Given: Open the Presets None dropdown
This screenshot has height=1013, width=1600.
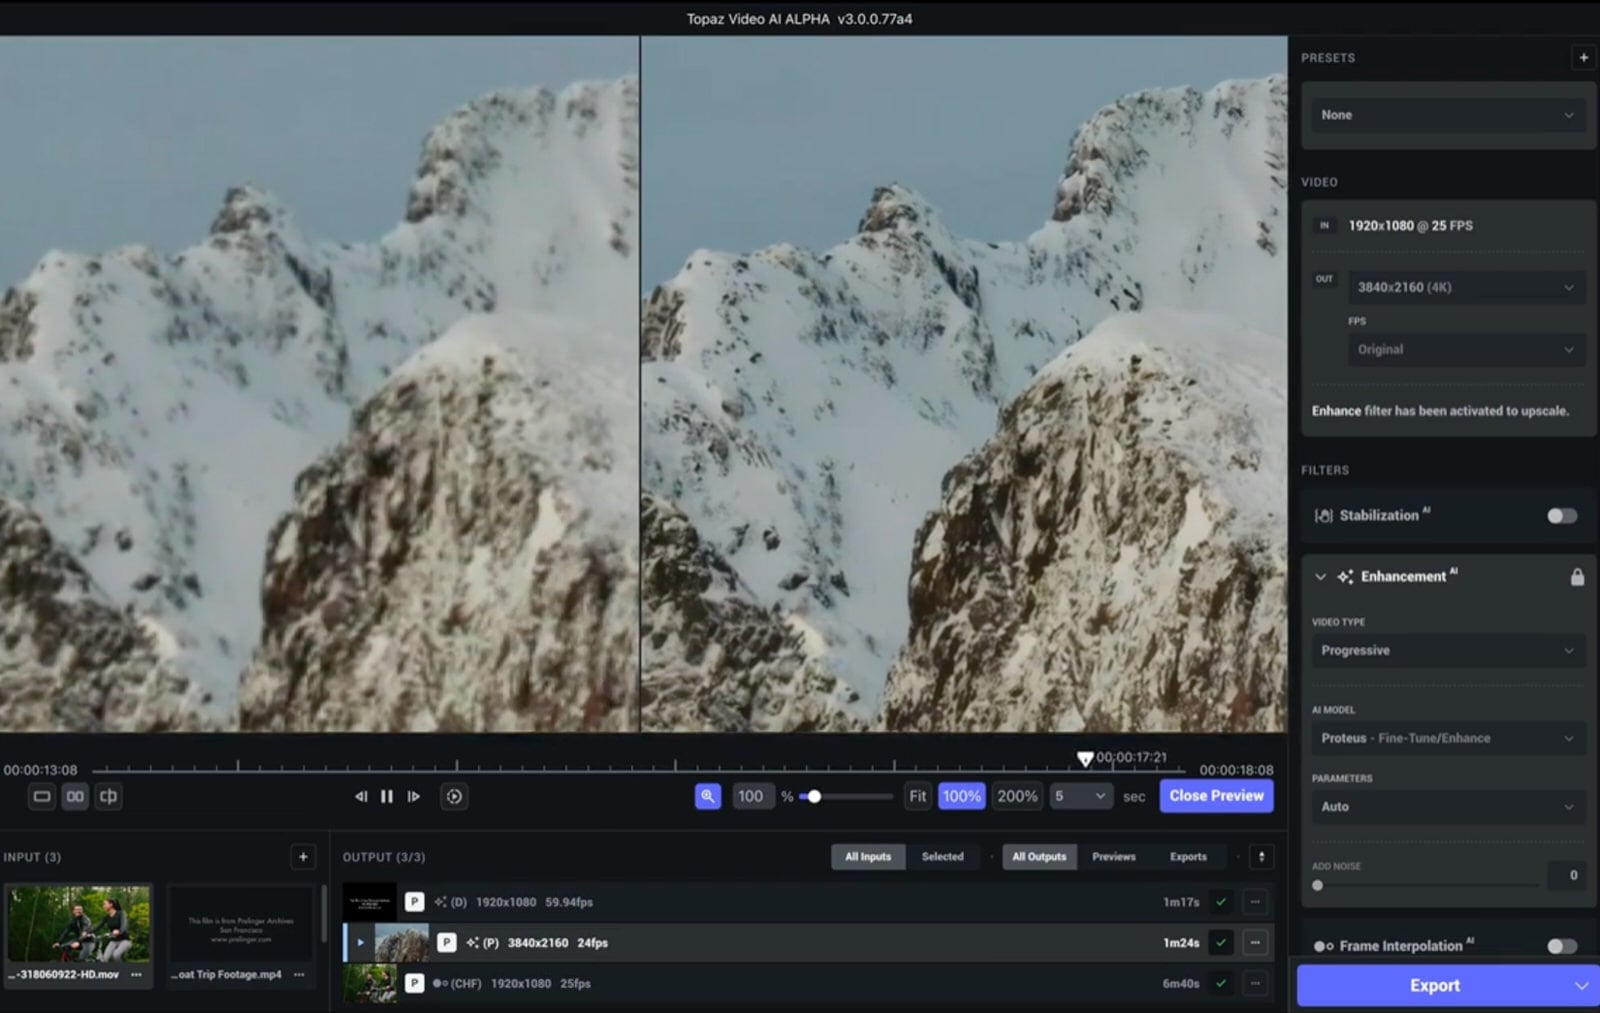Looking at the screenshot, I should click(x=1448, y=115).
